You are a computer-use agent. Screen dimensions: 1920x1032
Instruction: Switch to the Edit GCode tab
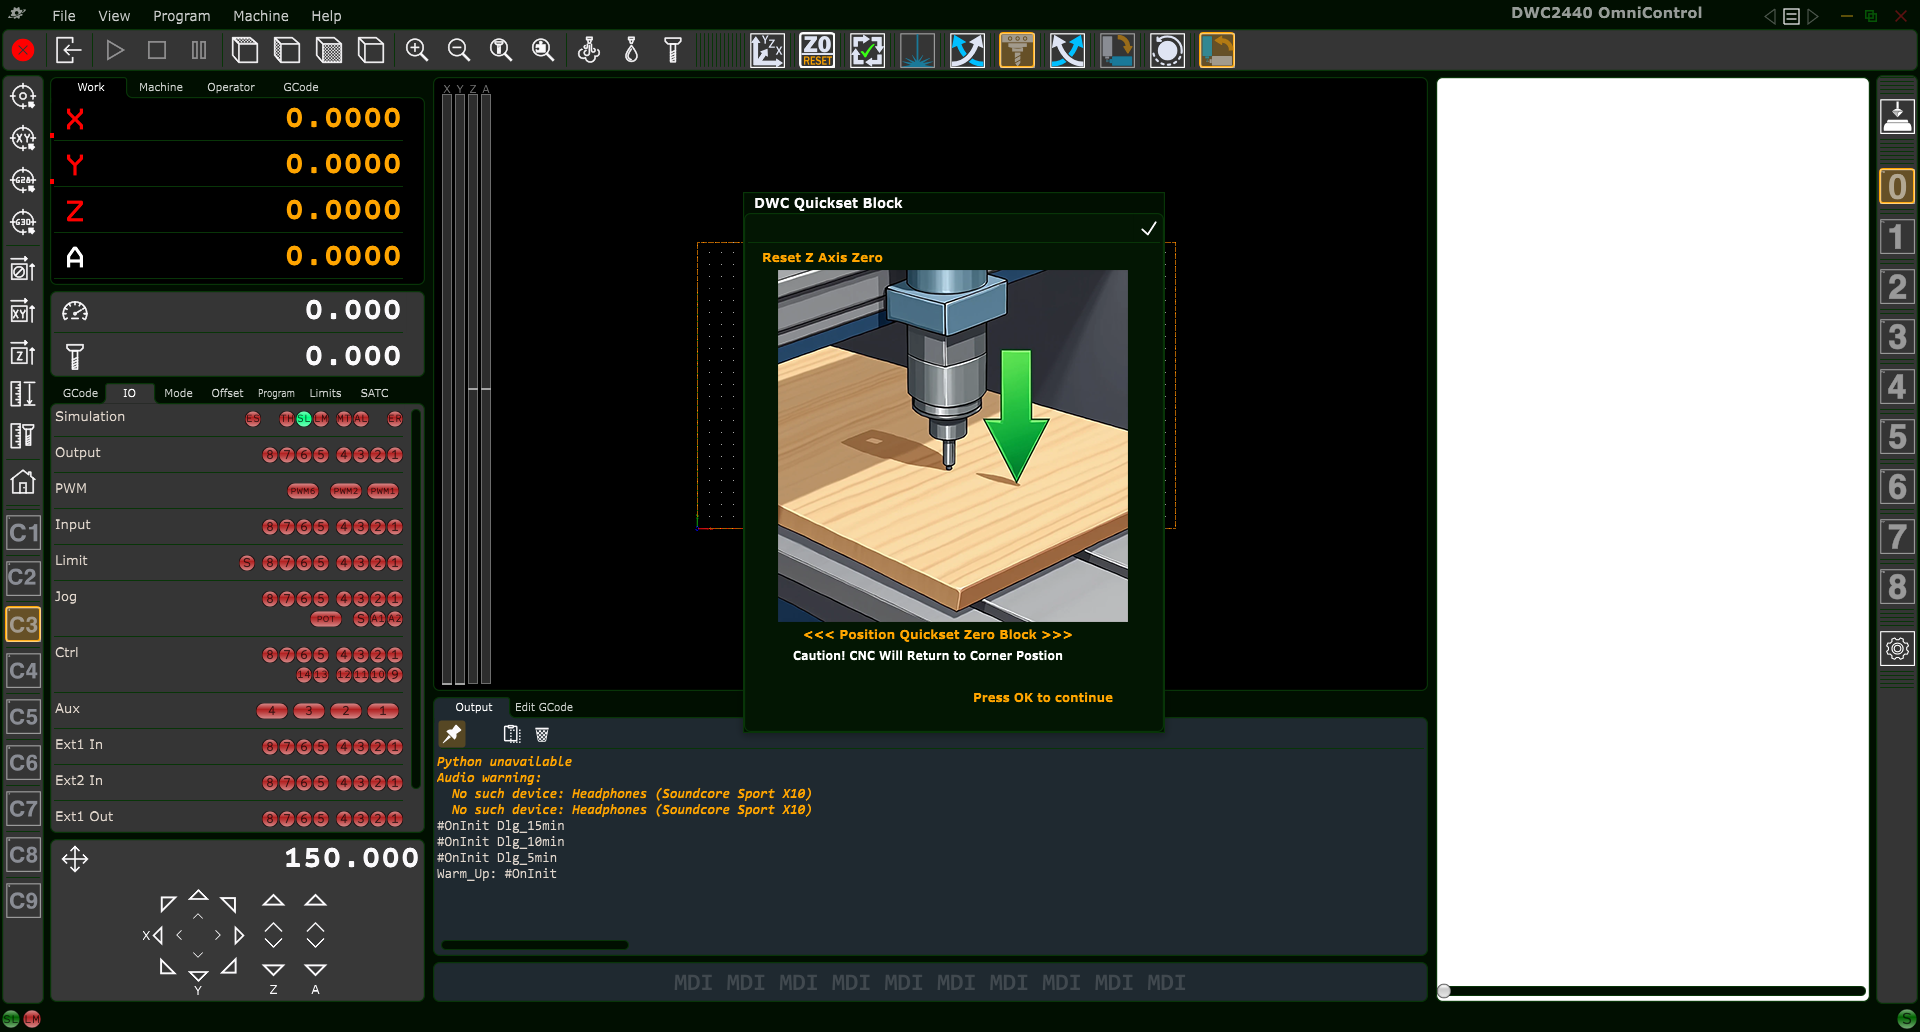543,707
